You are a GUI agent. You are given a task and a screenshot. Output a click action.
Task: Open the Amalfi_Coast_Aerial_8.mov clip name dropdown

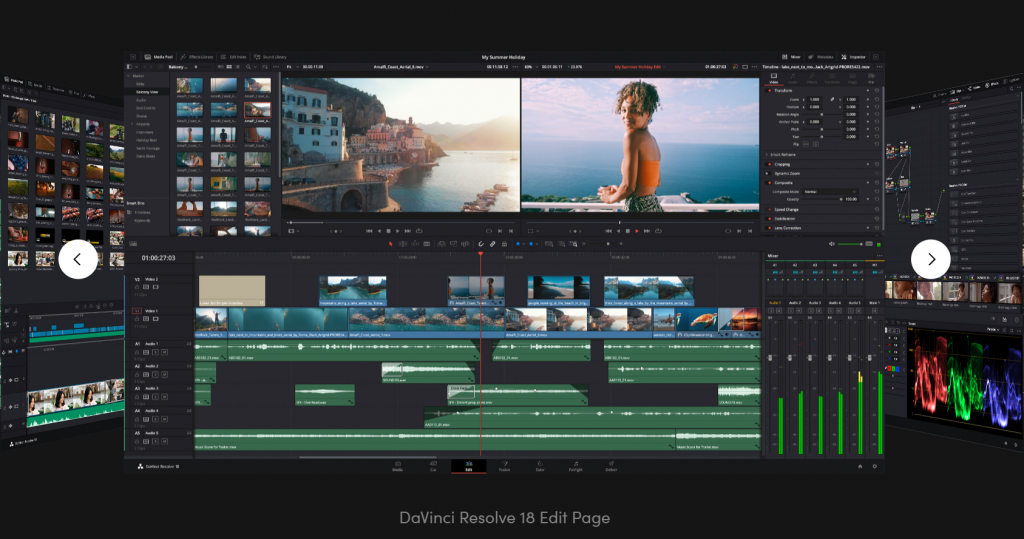tap(402, 67)
